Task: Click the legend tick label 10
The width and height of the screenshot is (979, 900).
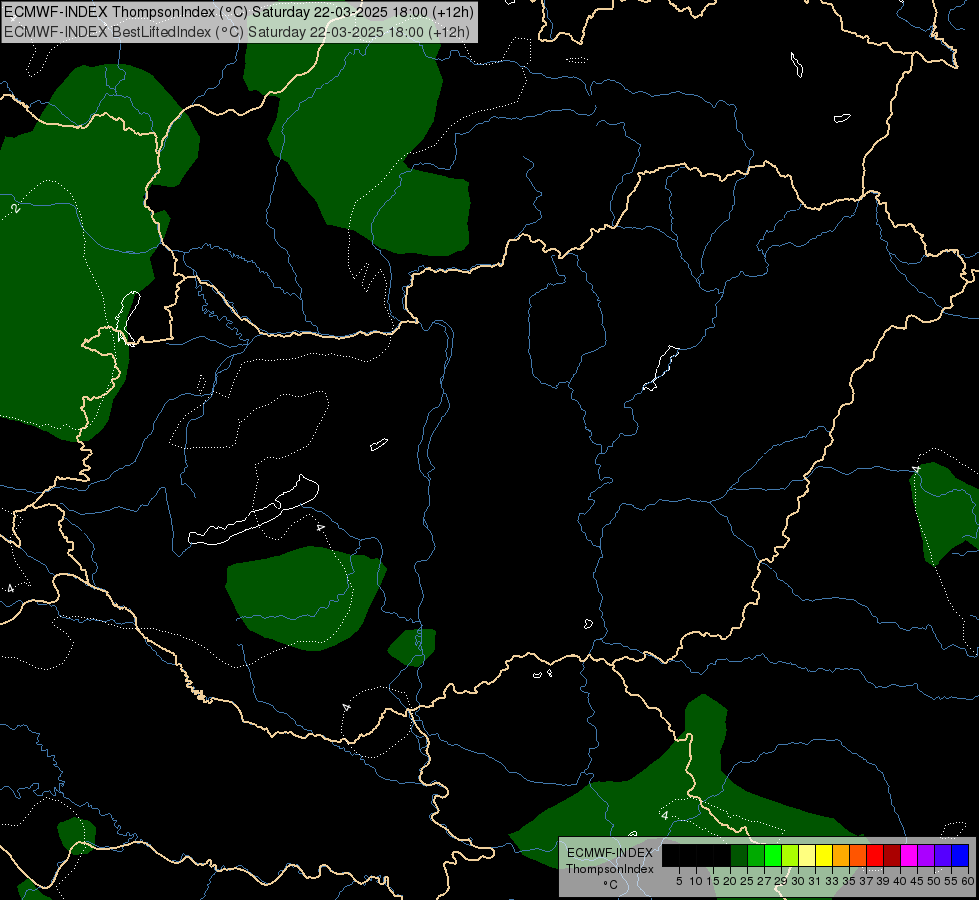Action: click(696, 881)
